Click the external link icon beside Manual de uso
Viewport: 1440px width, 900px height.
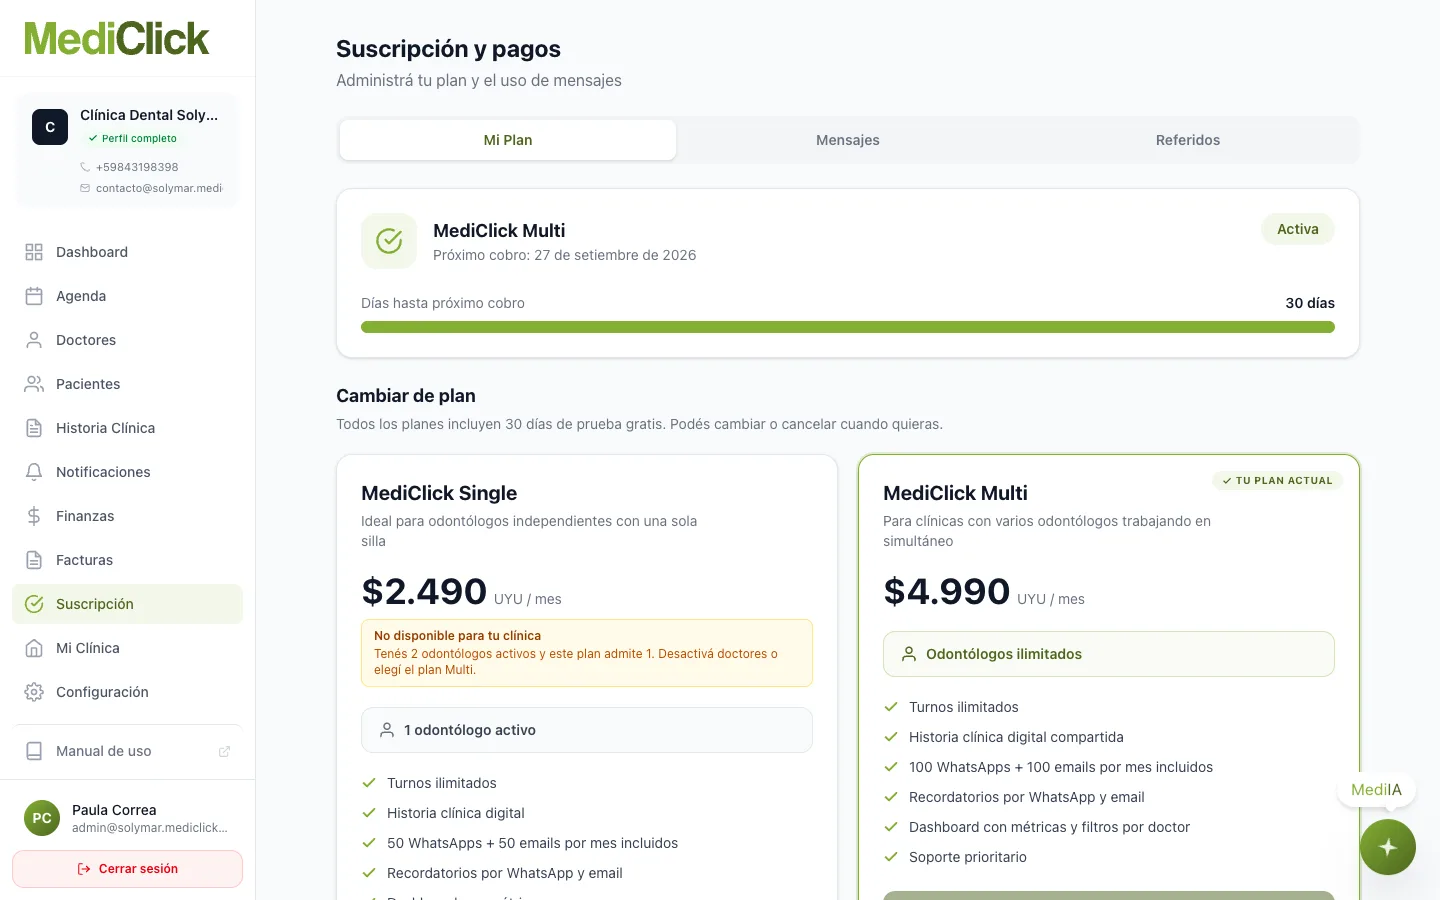click(224, 751)
